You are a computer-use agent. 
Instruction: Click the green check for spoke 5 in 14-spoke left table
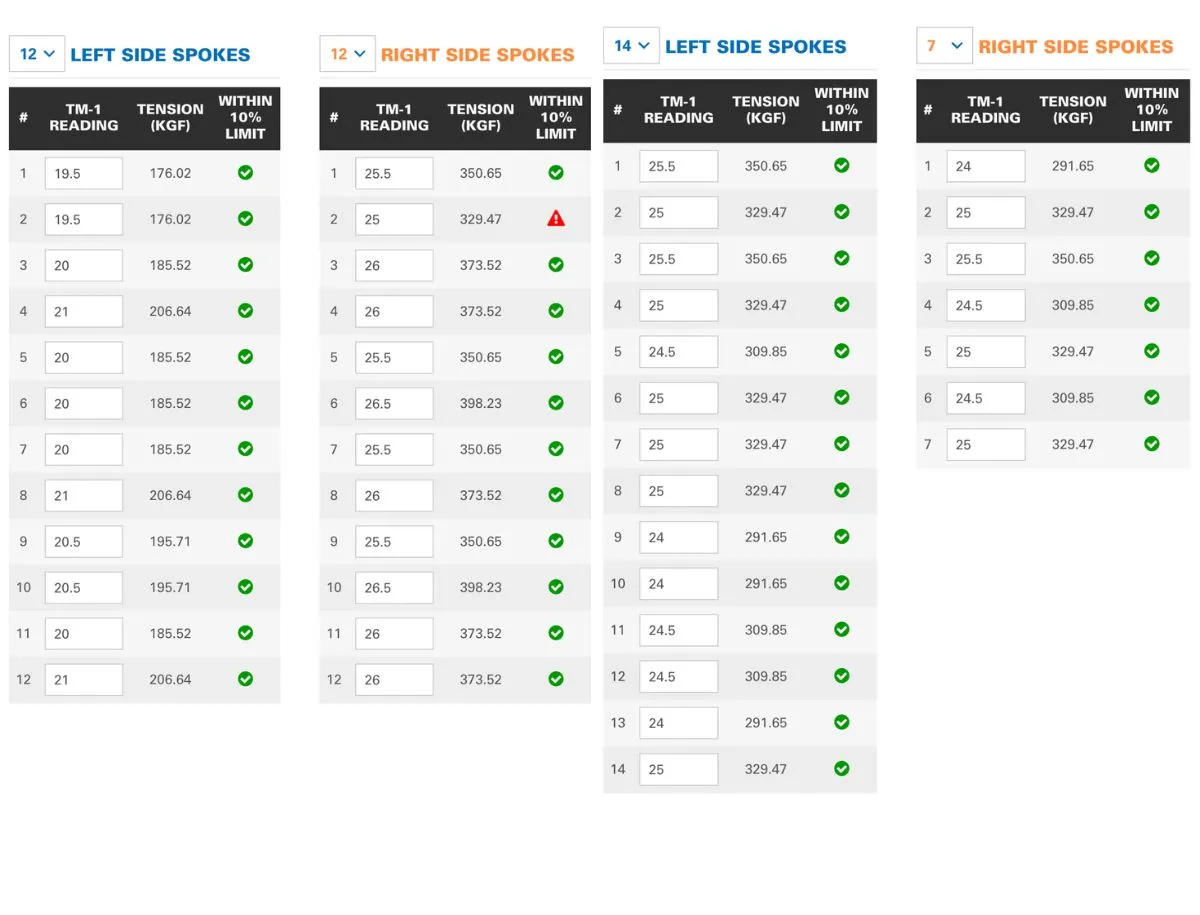(841, 351)
